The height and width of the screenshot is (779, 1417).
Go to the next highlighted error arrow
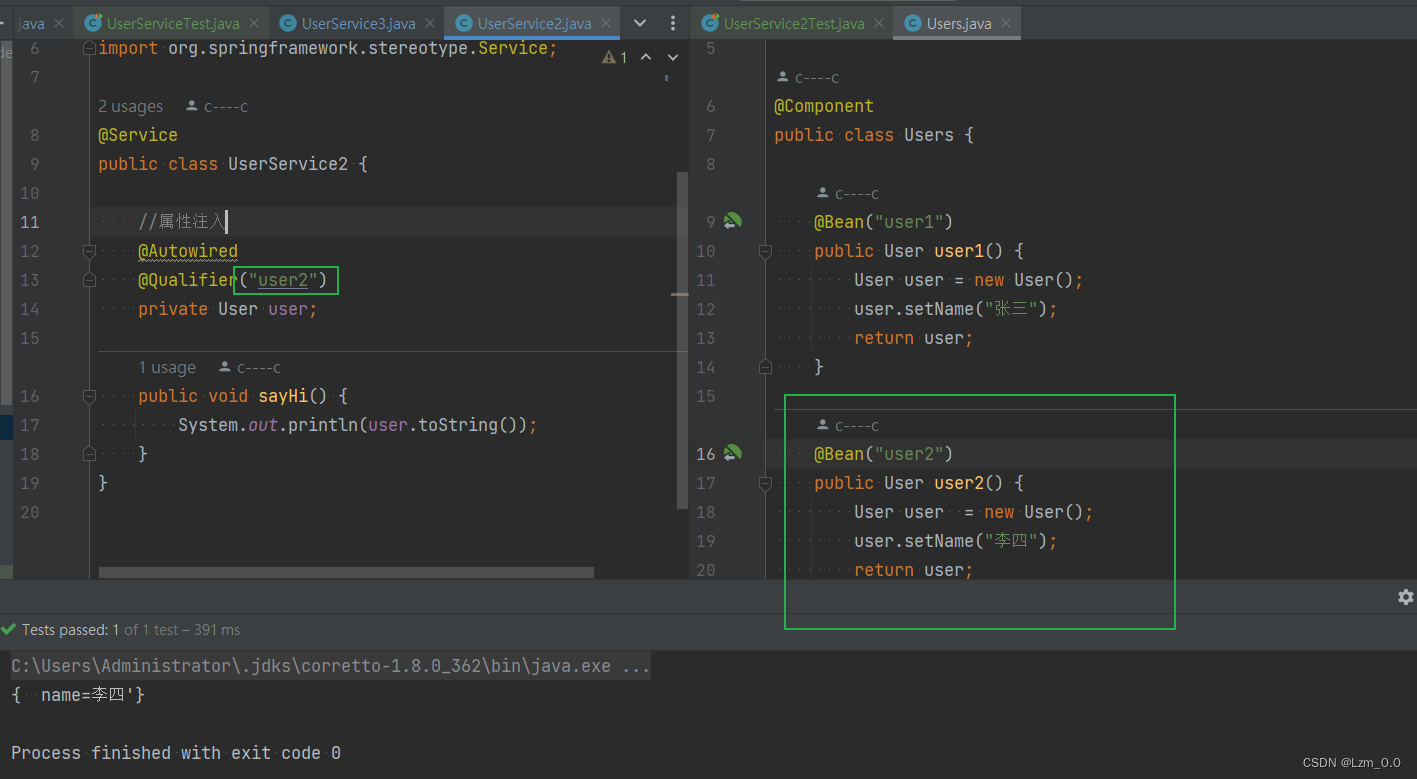tap(672, 58)
